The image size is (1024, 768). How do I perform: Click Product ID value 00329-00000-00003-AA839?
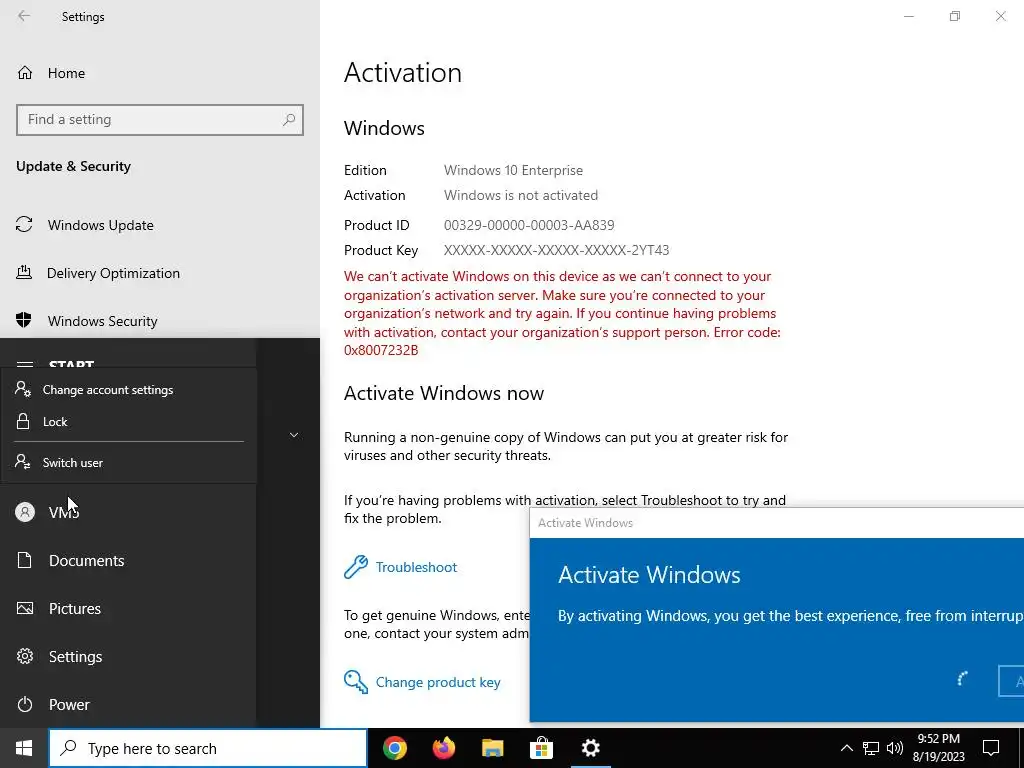point(529,225)
